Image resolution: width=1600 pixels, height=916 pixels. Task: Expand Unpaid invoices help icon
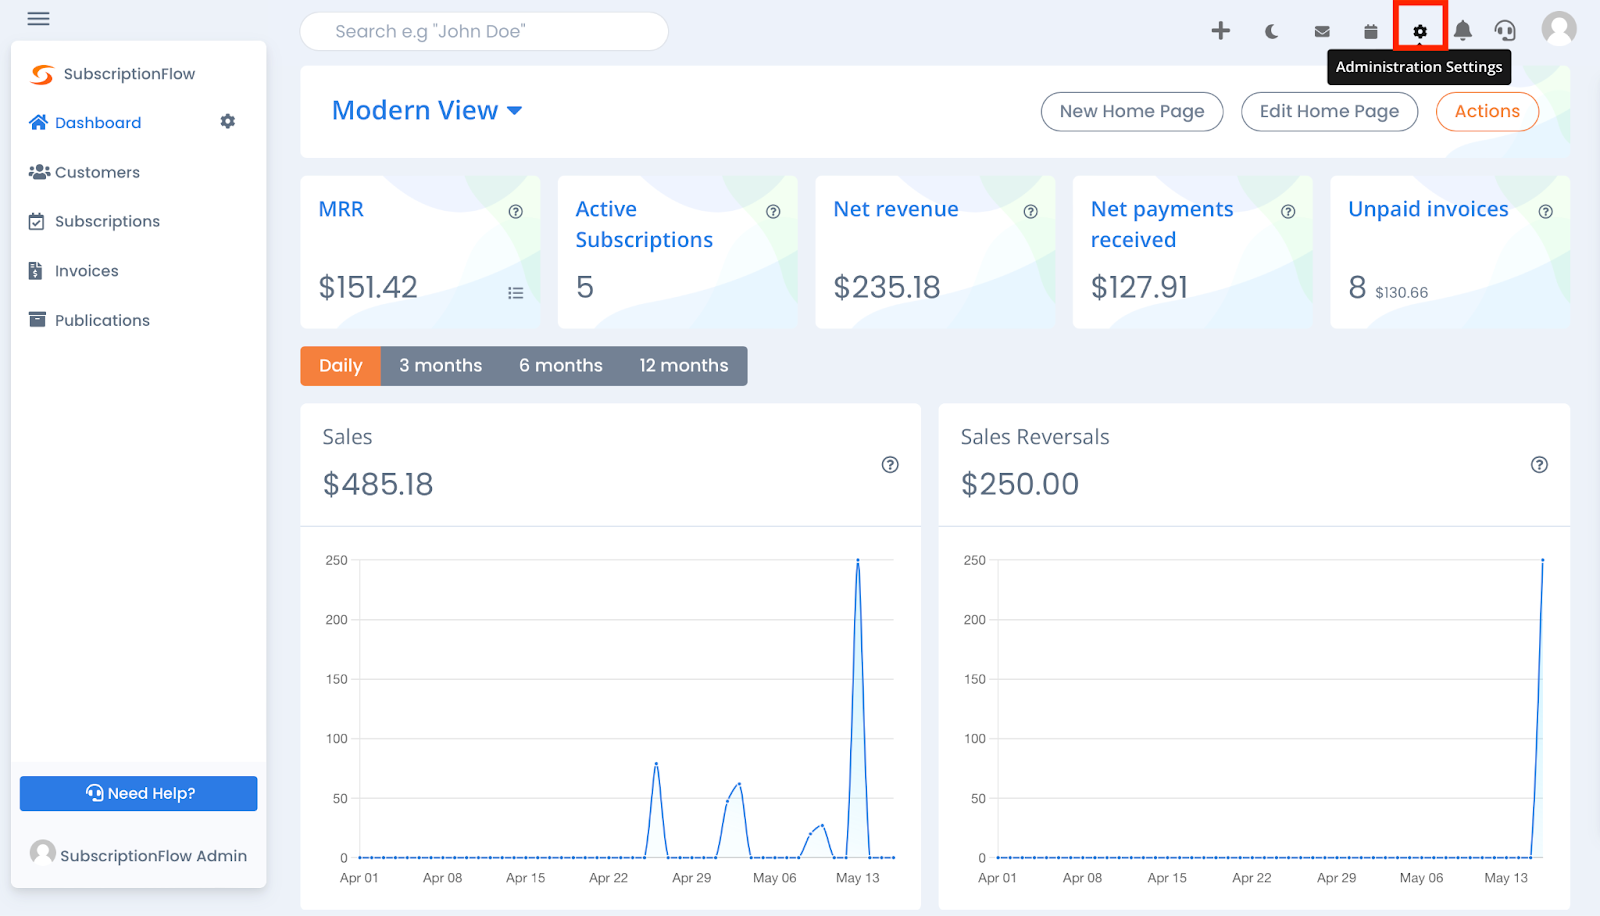tap(1545, 211)
